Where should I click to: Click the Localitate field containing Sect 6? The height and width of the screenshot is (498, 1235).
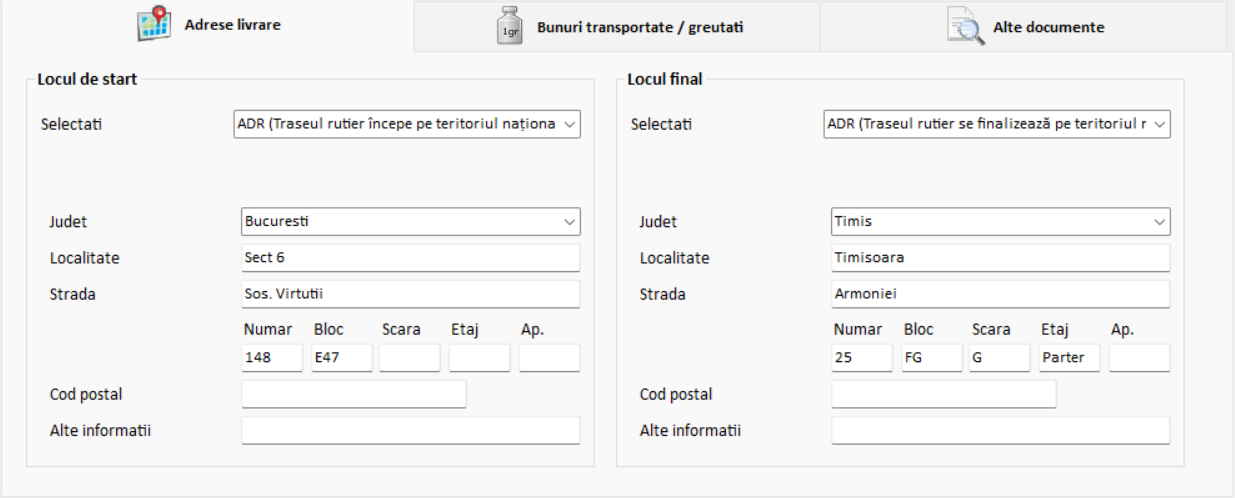pyautogui.click(x=411, y=258)
